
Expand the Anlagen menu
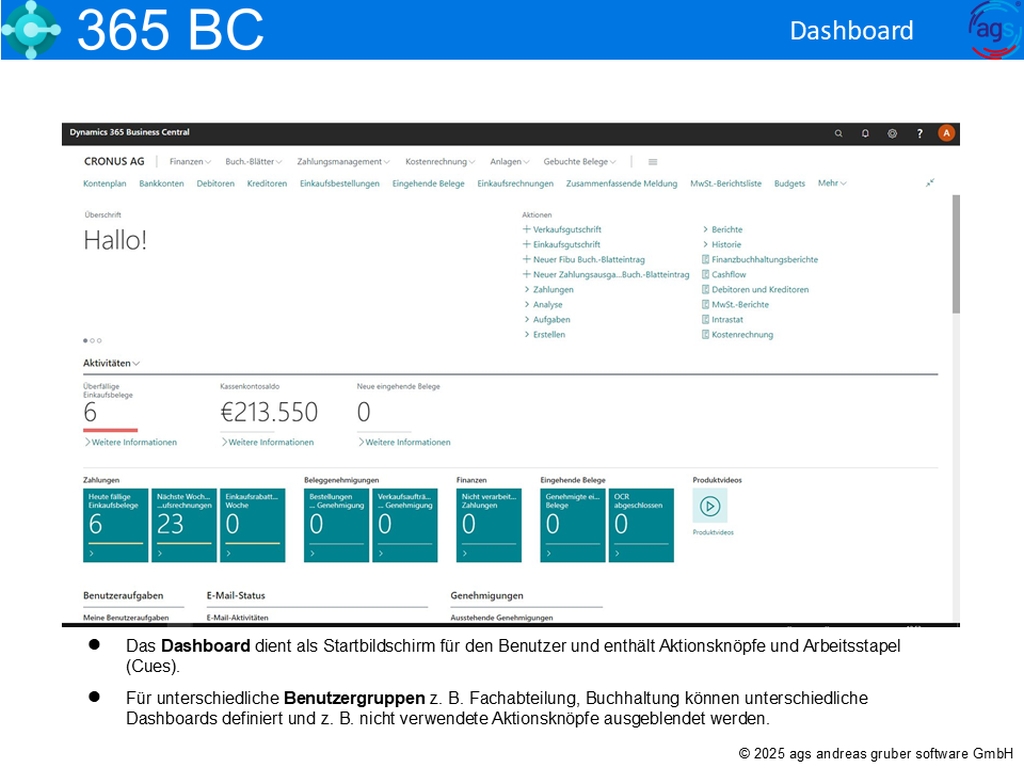click(x=509, y=161)
